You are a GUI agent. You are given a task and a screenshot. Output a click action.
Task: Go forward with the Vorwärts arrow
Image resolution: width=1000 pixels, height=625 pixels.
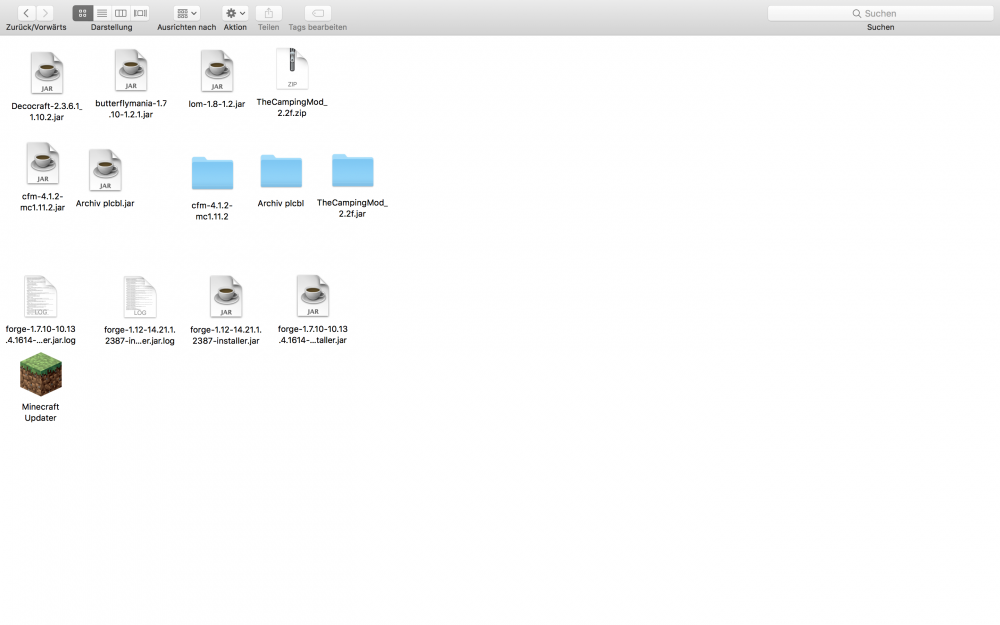pyautogui.click(x=45, y=13)
